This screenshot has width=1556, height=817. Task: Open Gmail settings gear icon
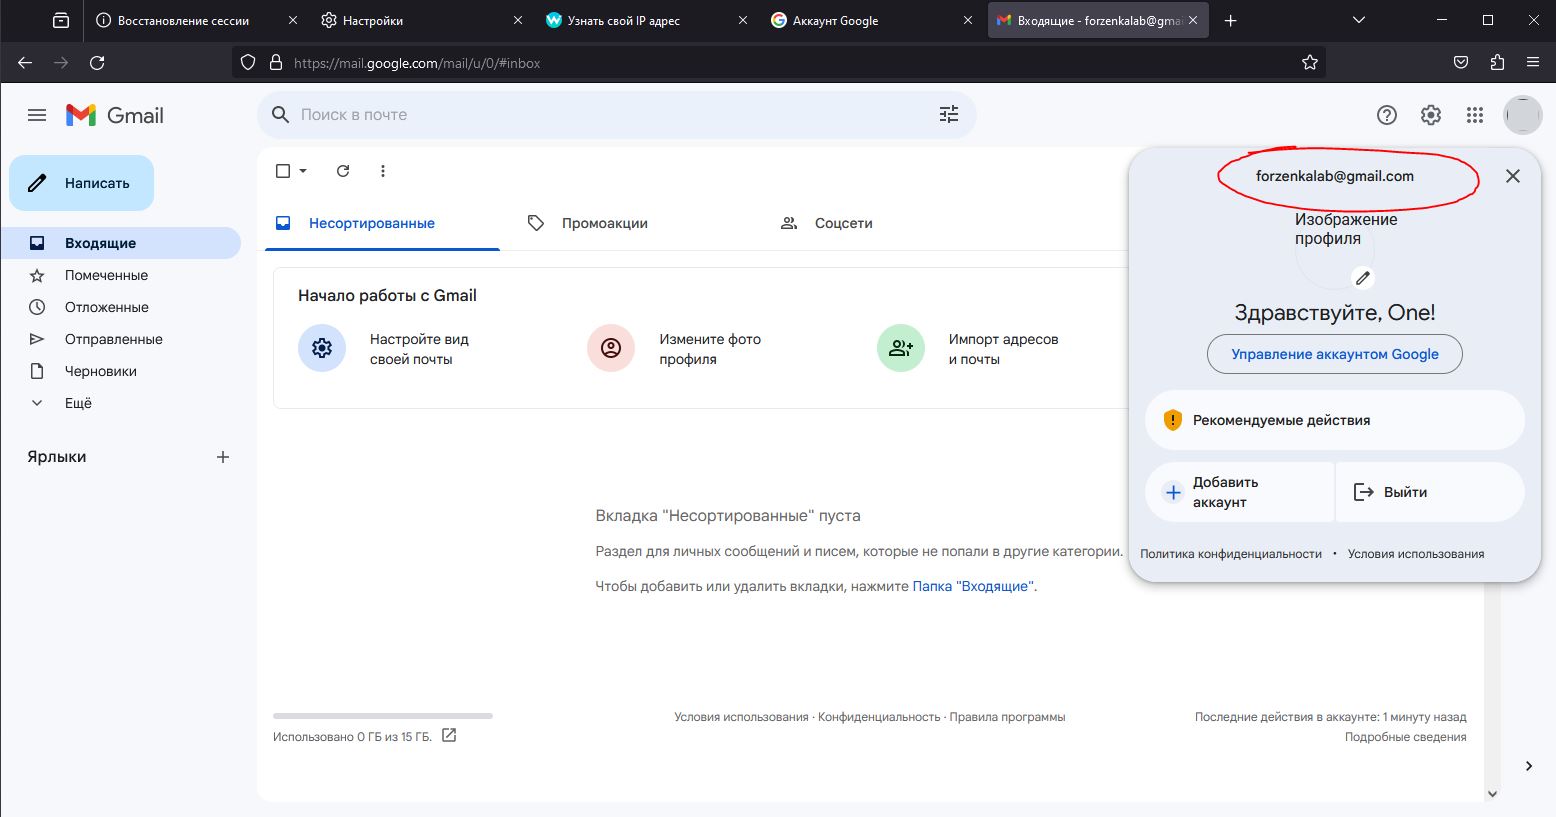tap(1430, 115)
